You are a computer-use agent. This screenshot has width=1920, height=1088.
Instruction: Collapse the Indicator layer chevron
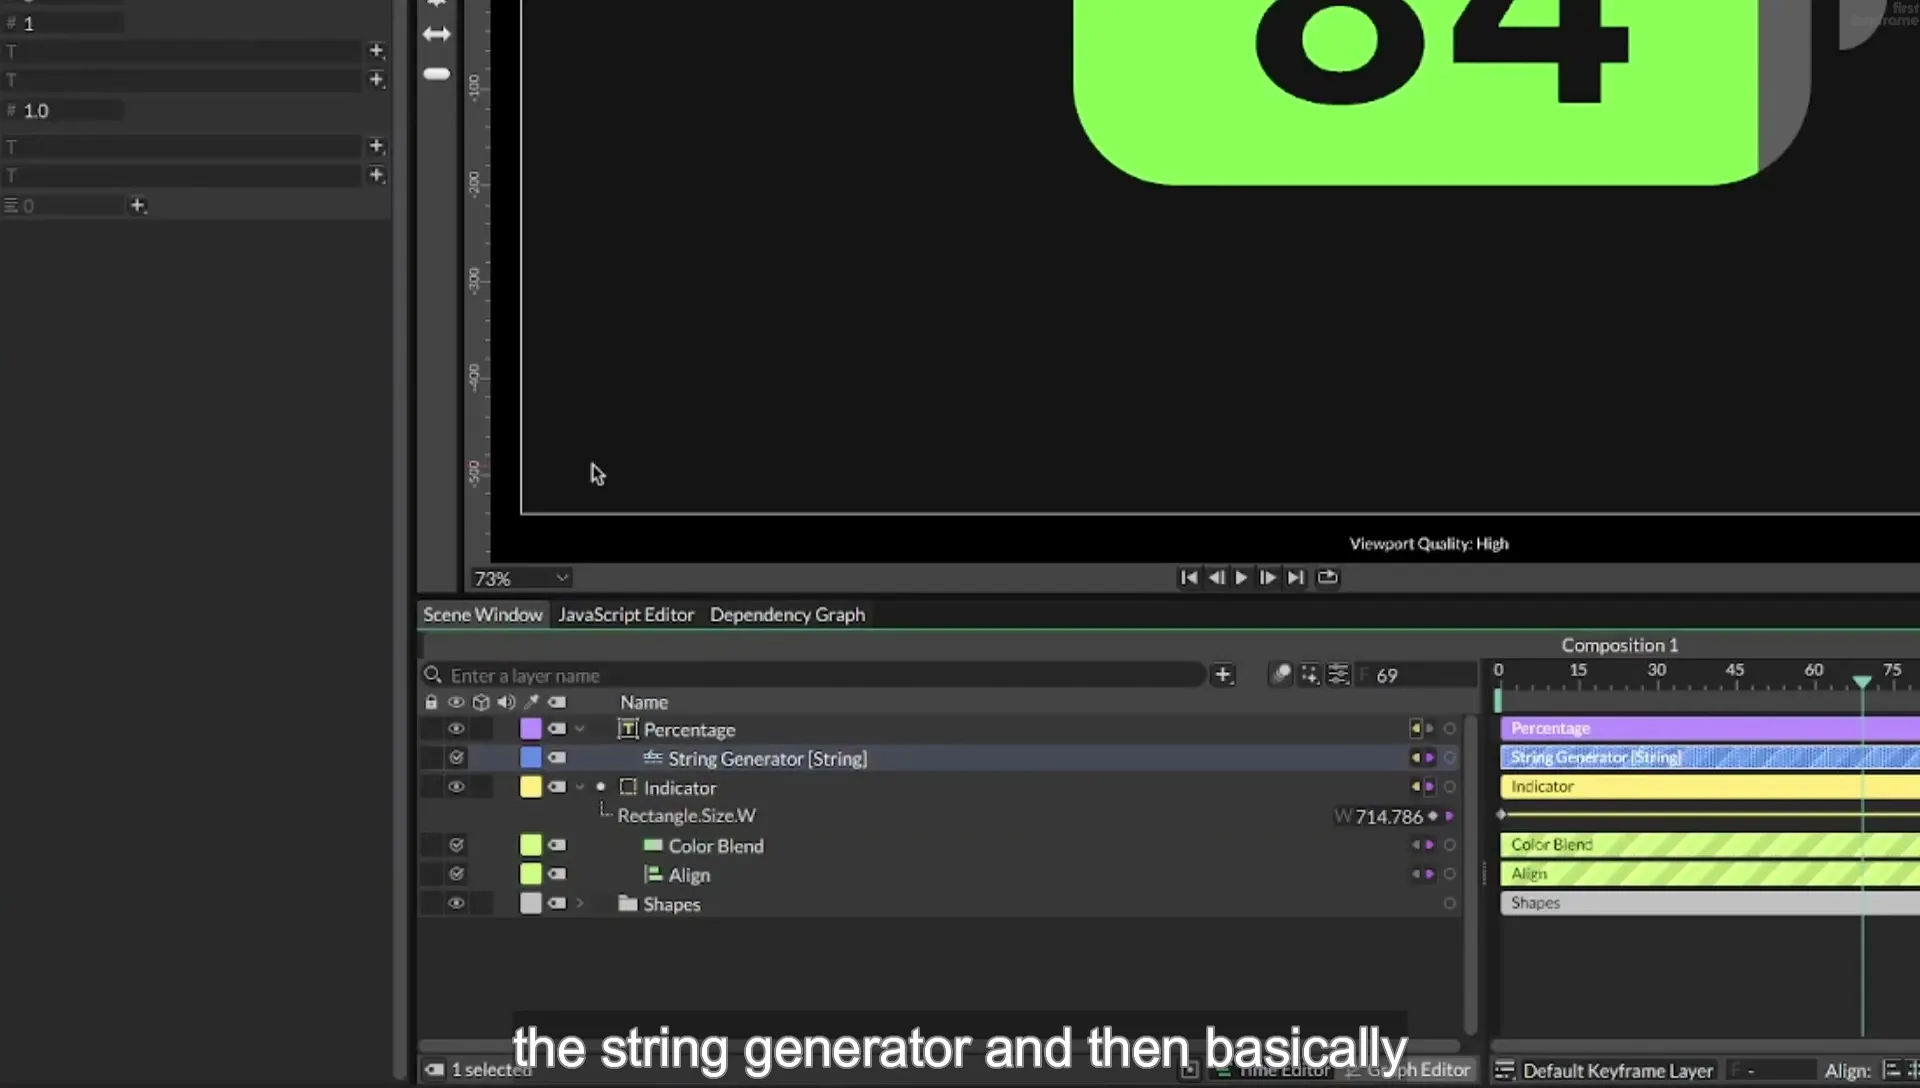point(580,787)
